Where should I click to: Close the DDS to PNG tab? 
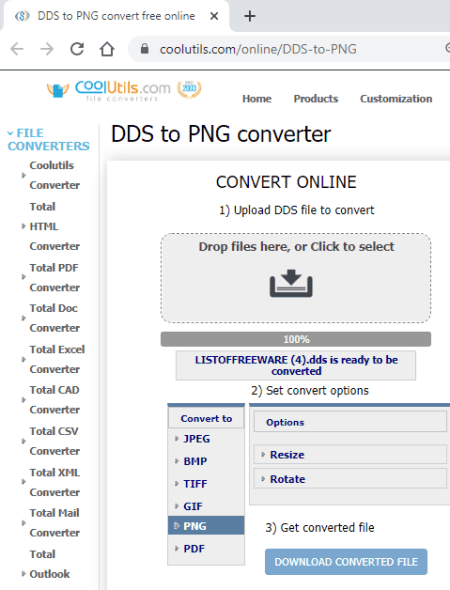[214, 16]
